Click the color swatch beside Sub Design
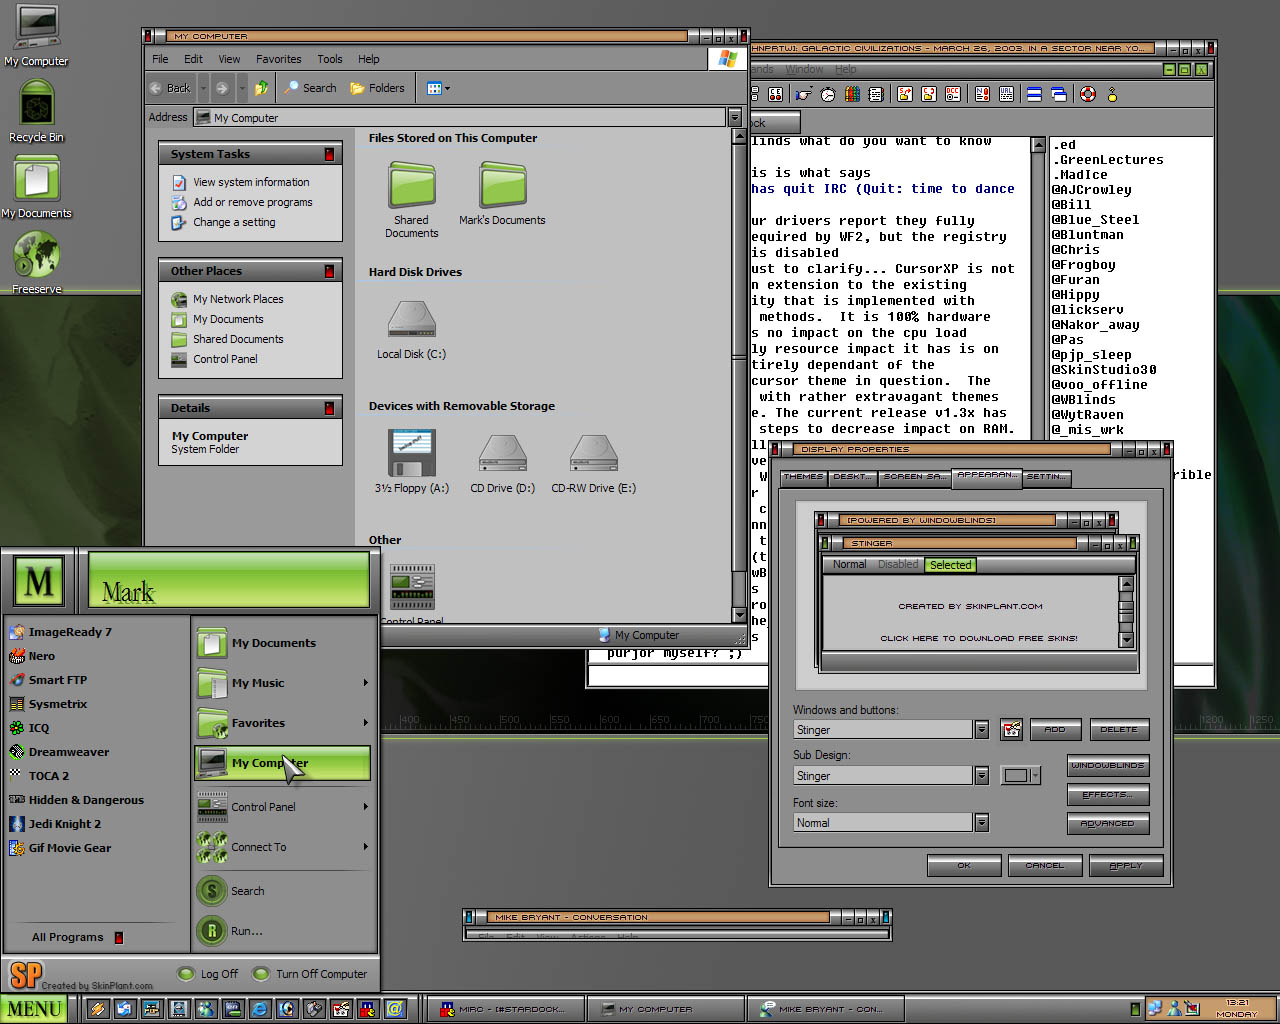 [x=1016, y=776]
